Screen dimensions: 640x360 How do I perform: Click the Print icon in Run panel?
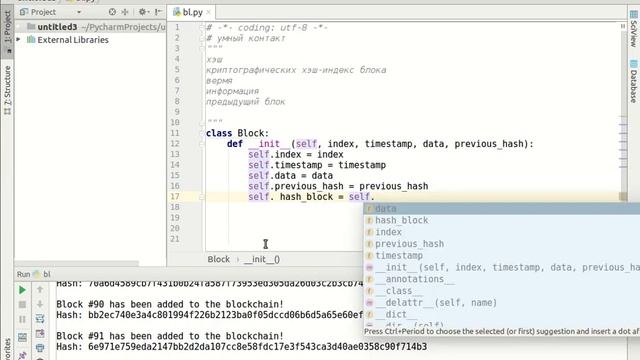(40, 348)
